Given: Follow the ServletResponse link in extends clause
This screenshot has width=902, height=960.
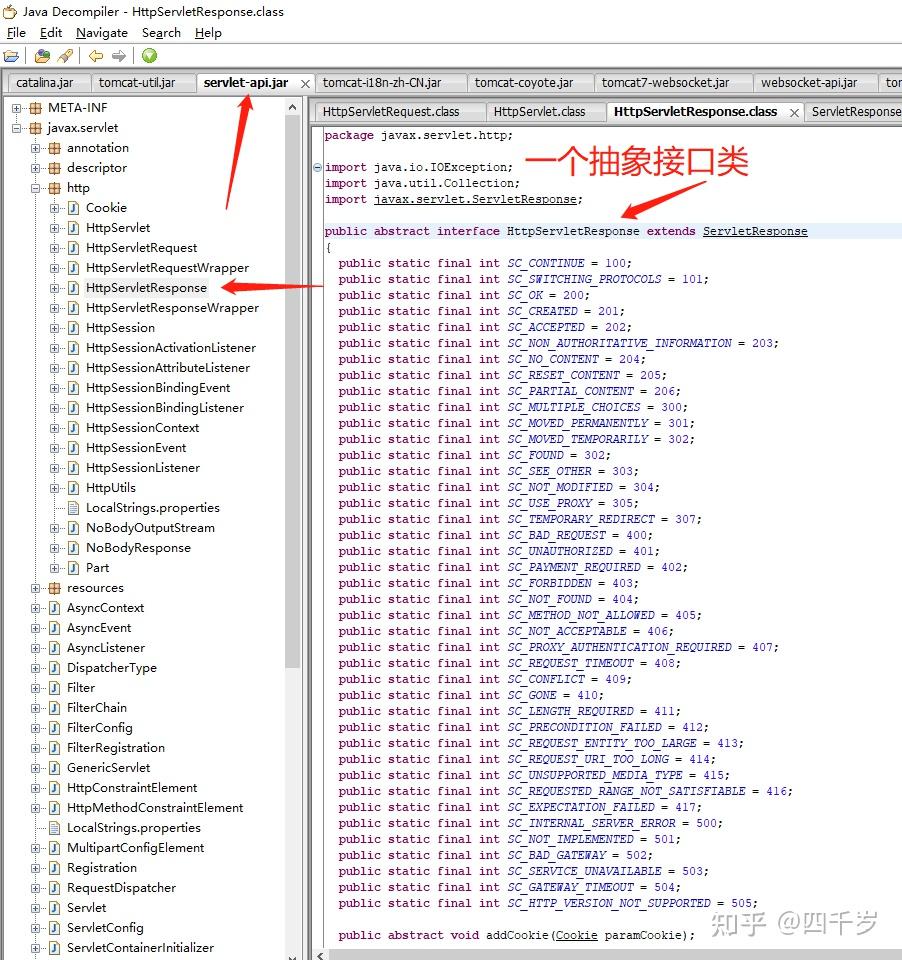Looking at the screenshot, I should [x=755, y=231].
